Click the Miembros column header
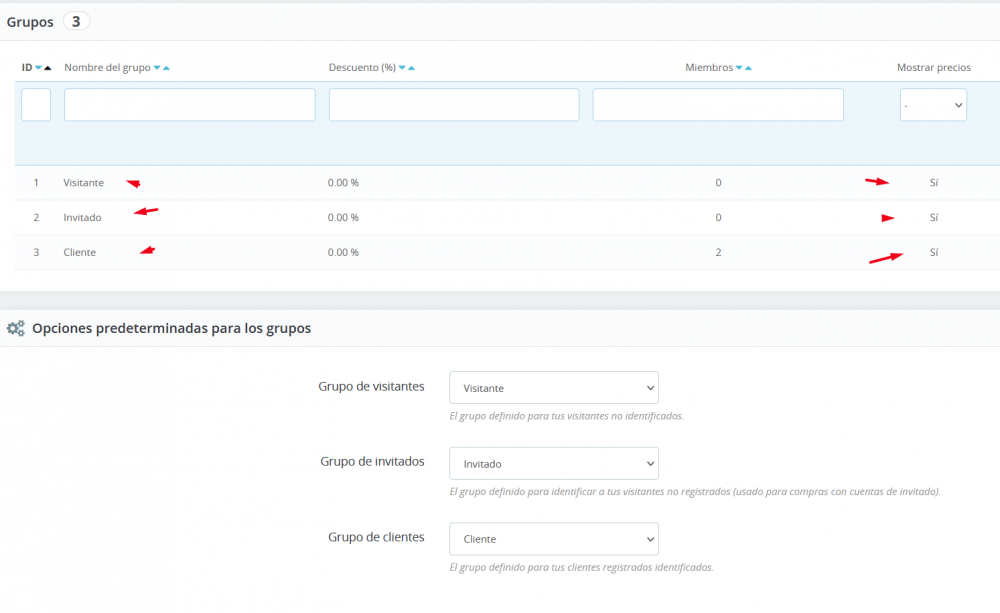 (x=709, y=68)
